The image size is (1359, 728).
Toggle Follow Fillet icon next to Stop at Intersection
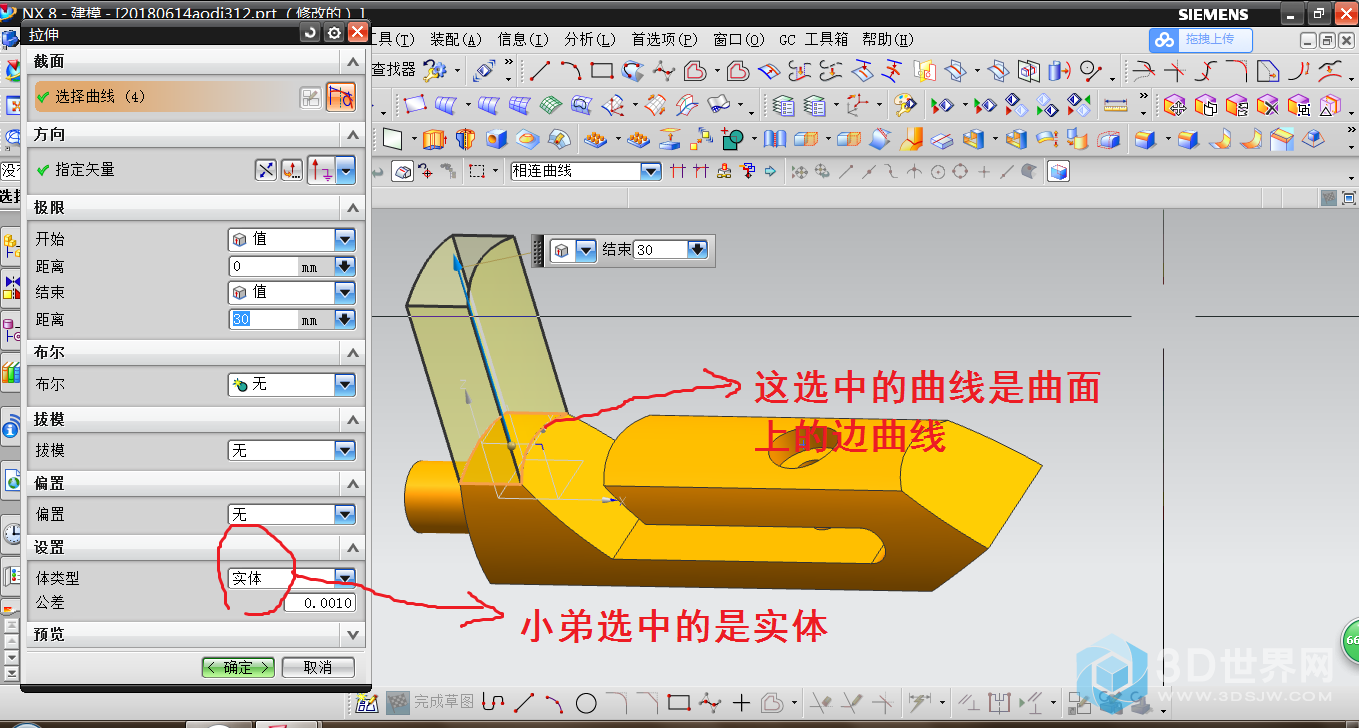(700, 171)
